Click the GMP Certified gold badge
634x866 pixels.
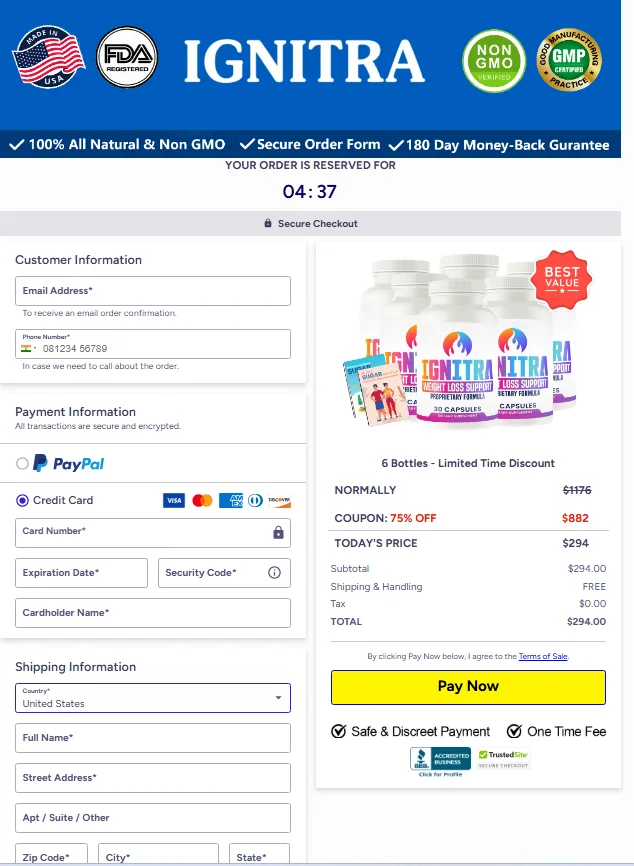tap(569, 60)
